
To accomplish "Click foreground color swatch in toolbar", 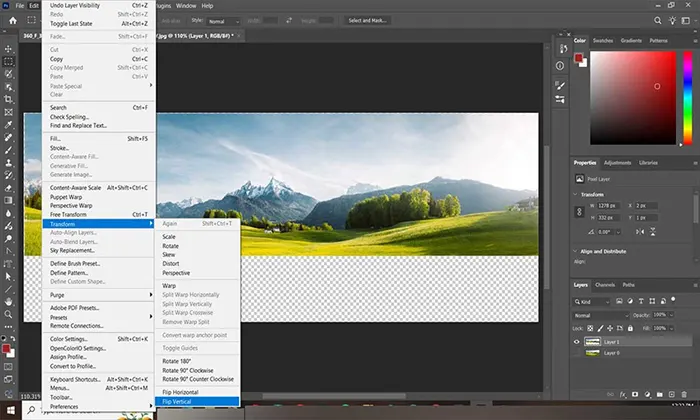I will (x=6, y=349).
